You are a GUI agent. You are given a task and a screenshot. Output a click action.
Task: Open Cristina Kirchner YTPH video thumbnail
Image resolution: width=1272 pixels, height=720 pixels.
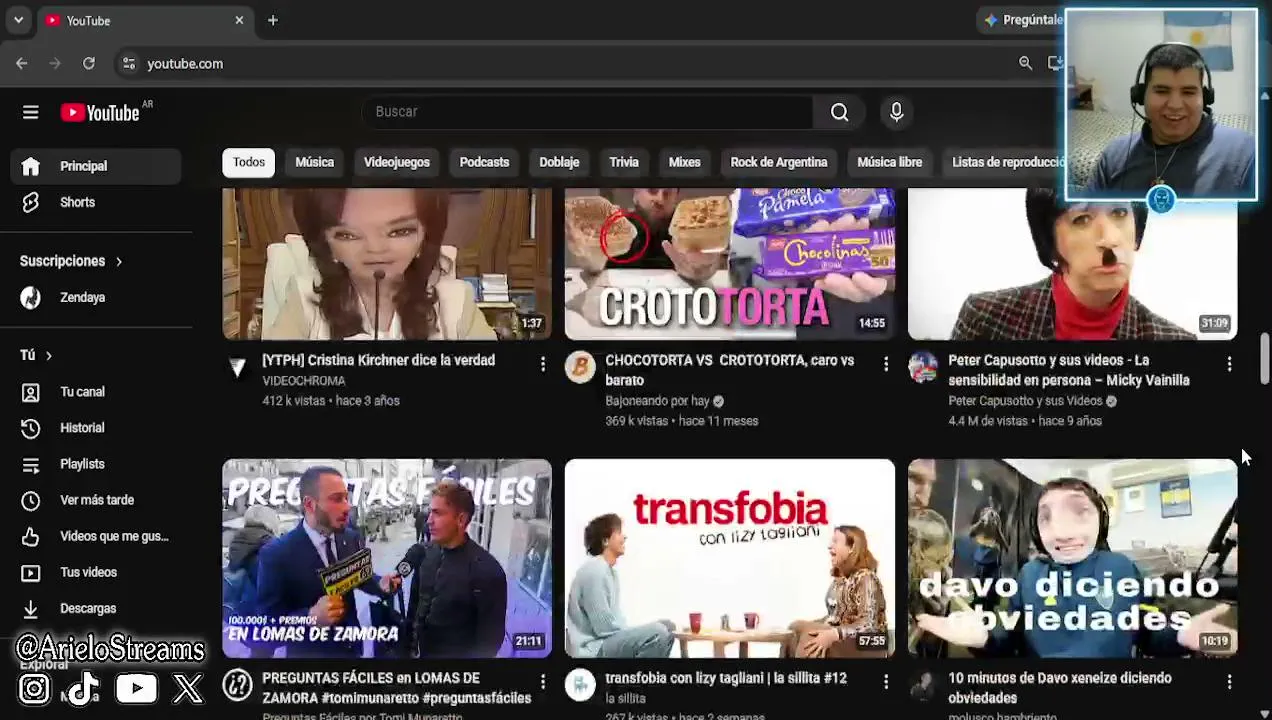point(387,264)
